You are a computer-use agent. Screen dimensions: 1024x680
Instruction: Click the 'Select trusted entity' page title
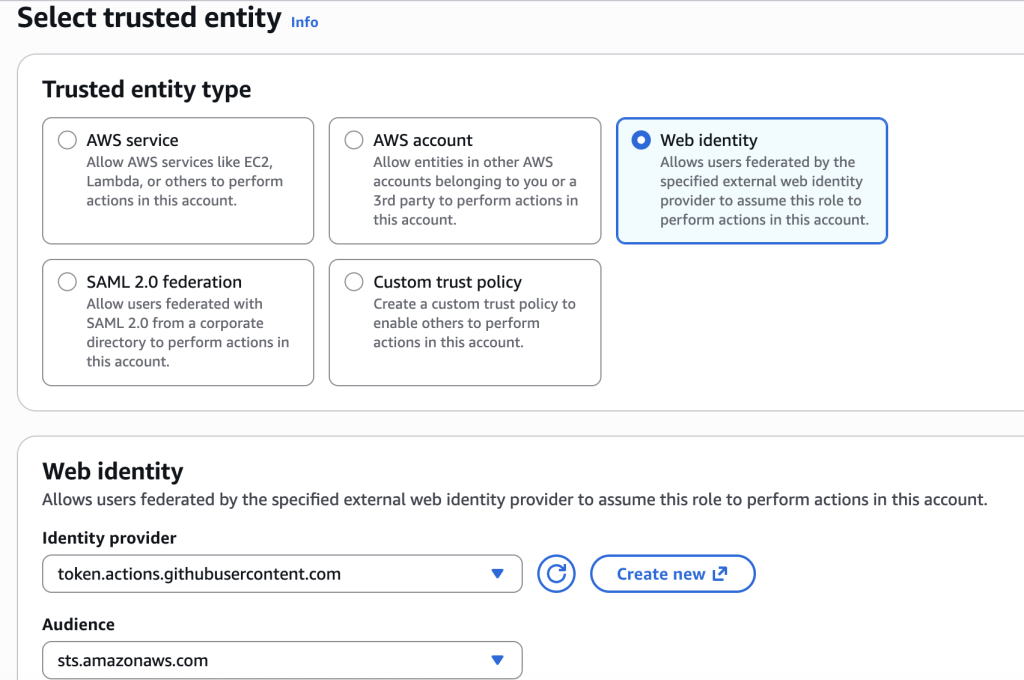click(x=150, y=18)
